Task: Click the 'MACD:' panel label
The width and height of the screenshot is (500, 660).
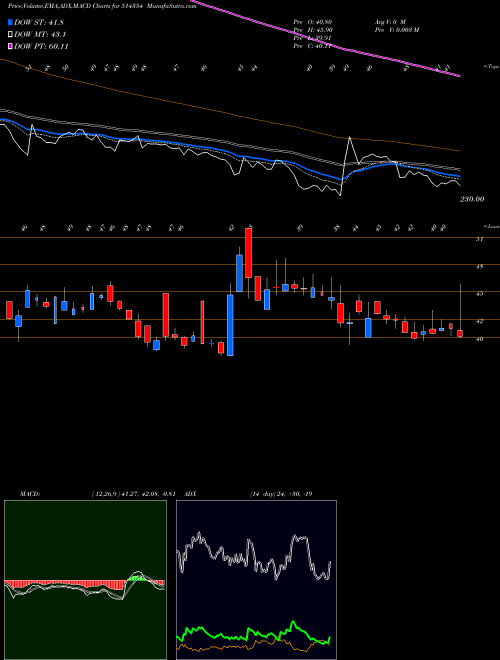Action: tap(29, 494)
